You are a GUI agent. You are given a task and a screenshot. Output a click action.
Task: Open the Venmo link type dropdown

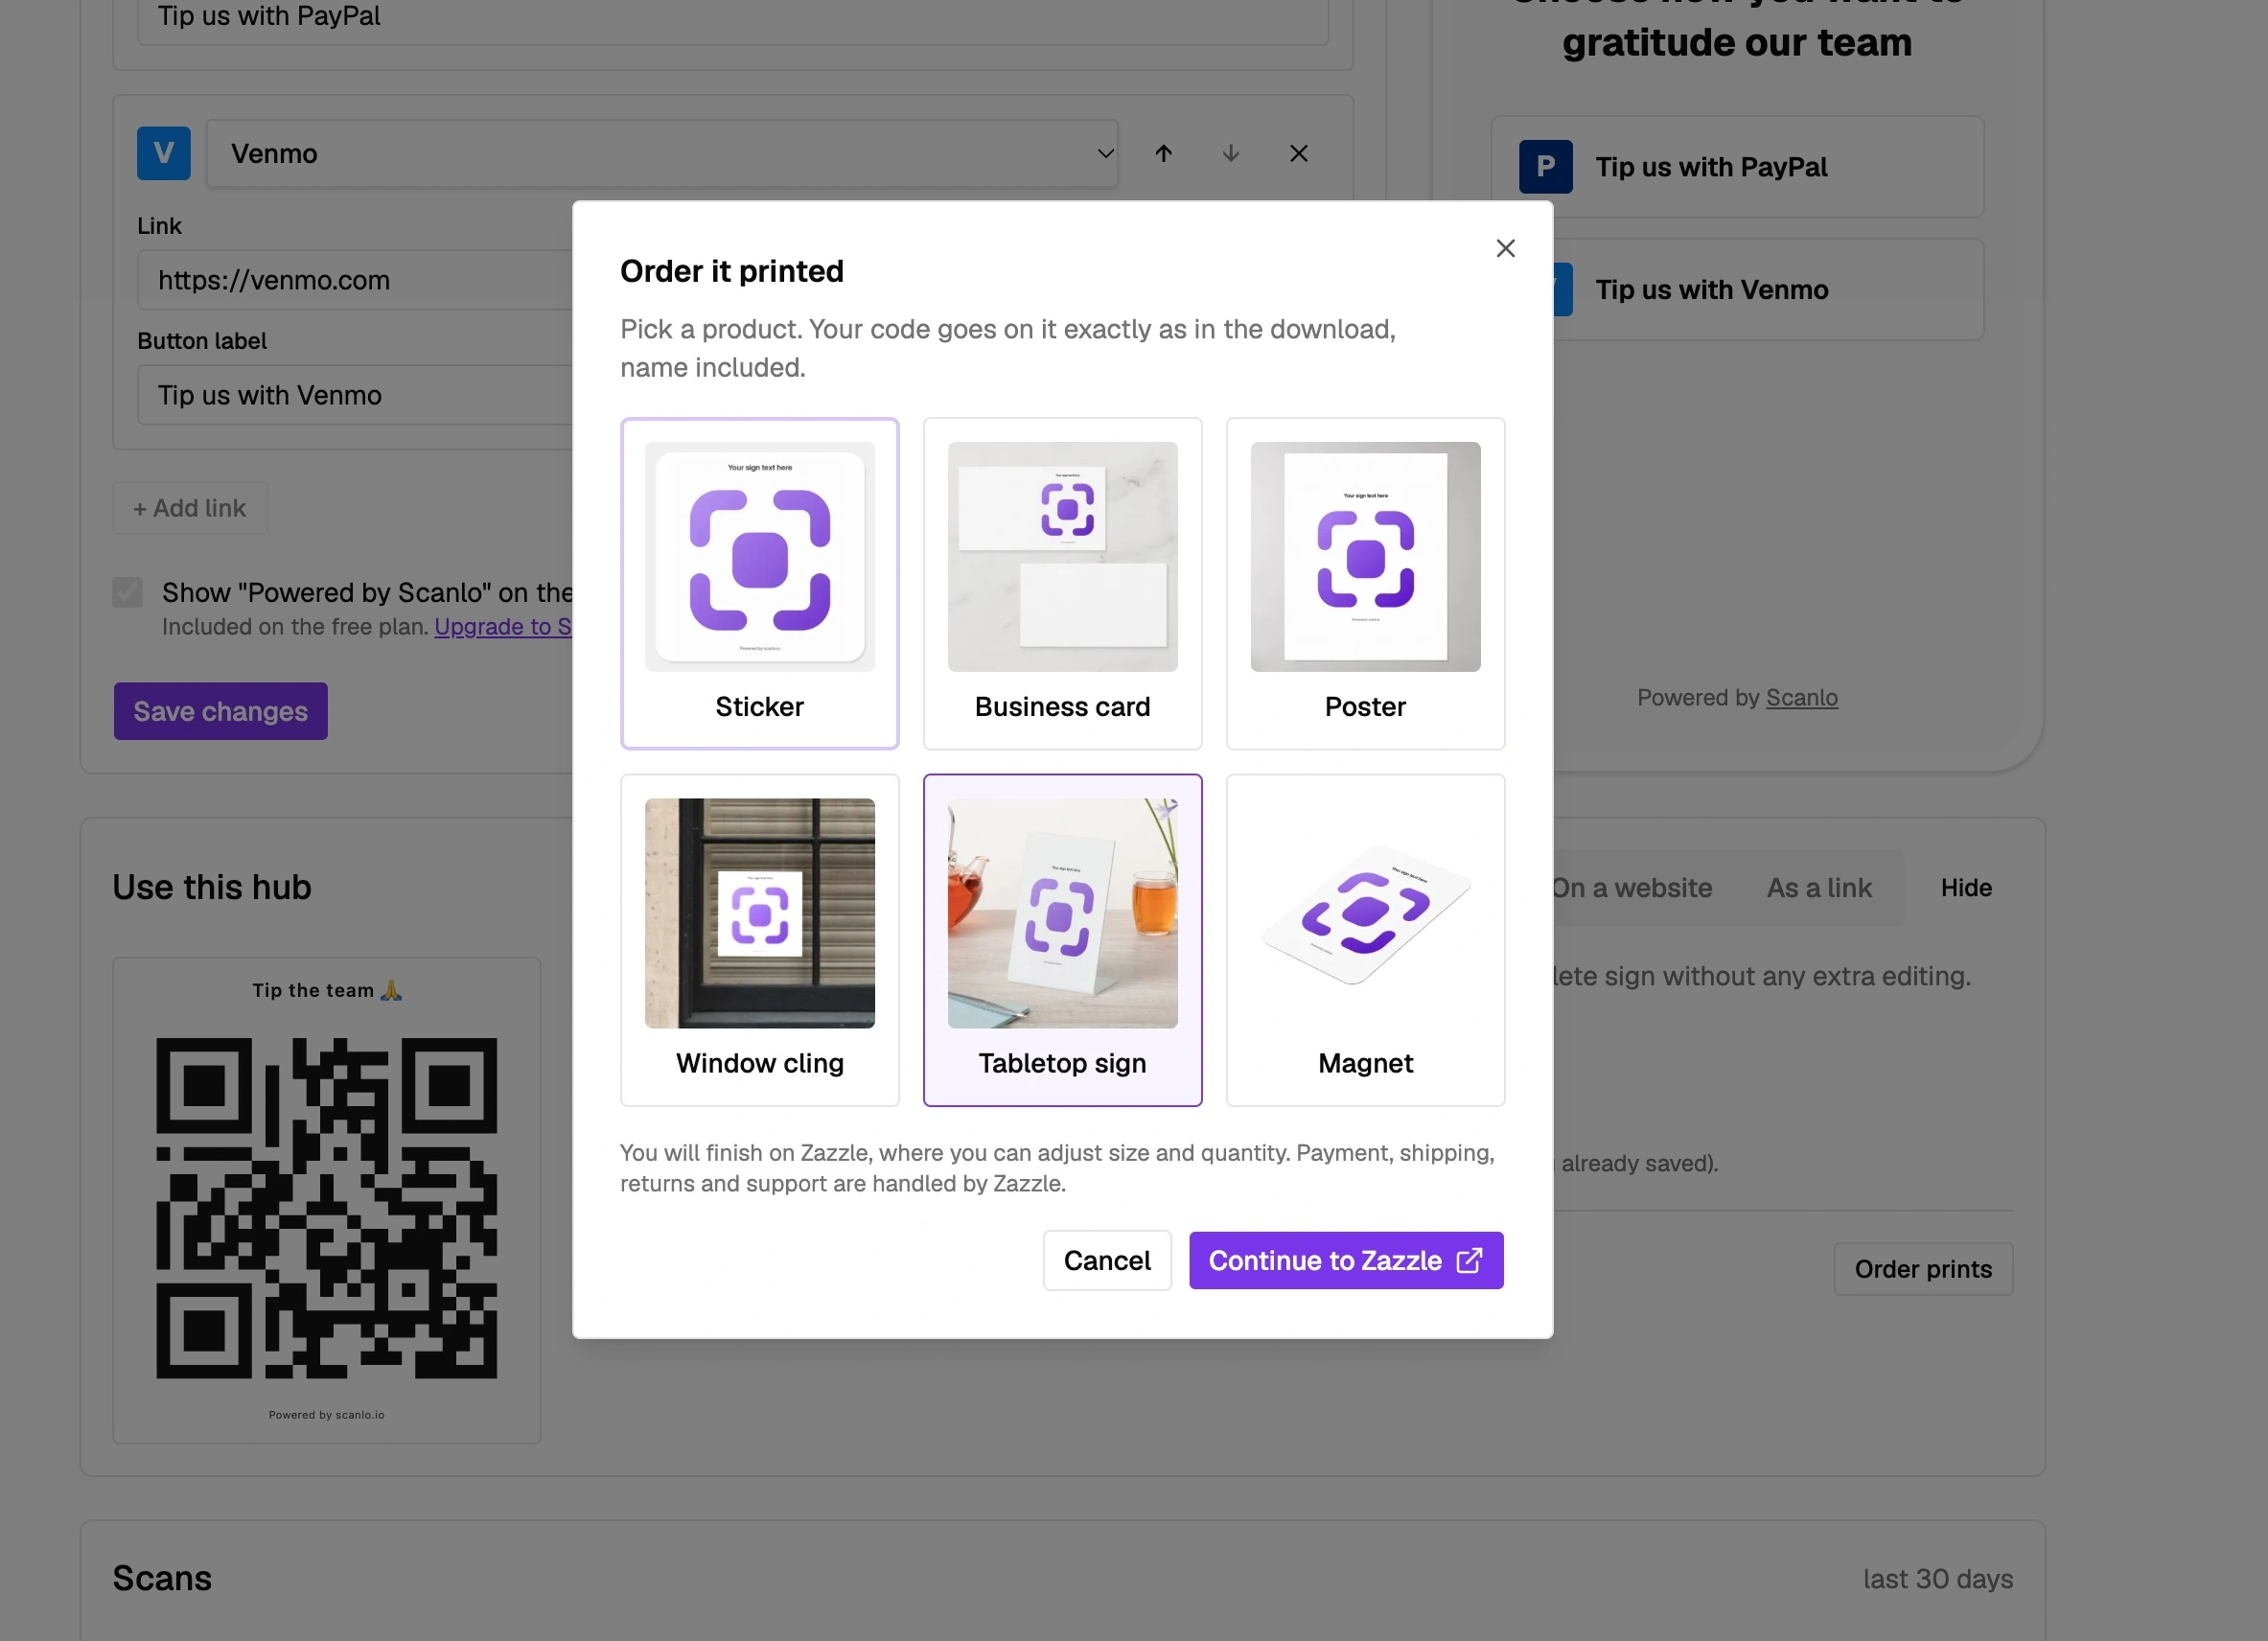662,153
